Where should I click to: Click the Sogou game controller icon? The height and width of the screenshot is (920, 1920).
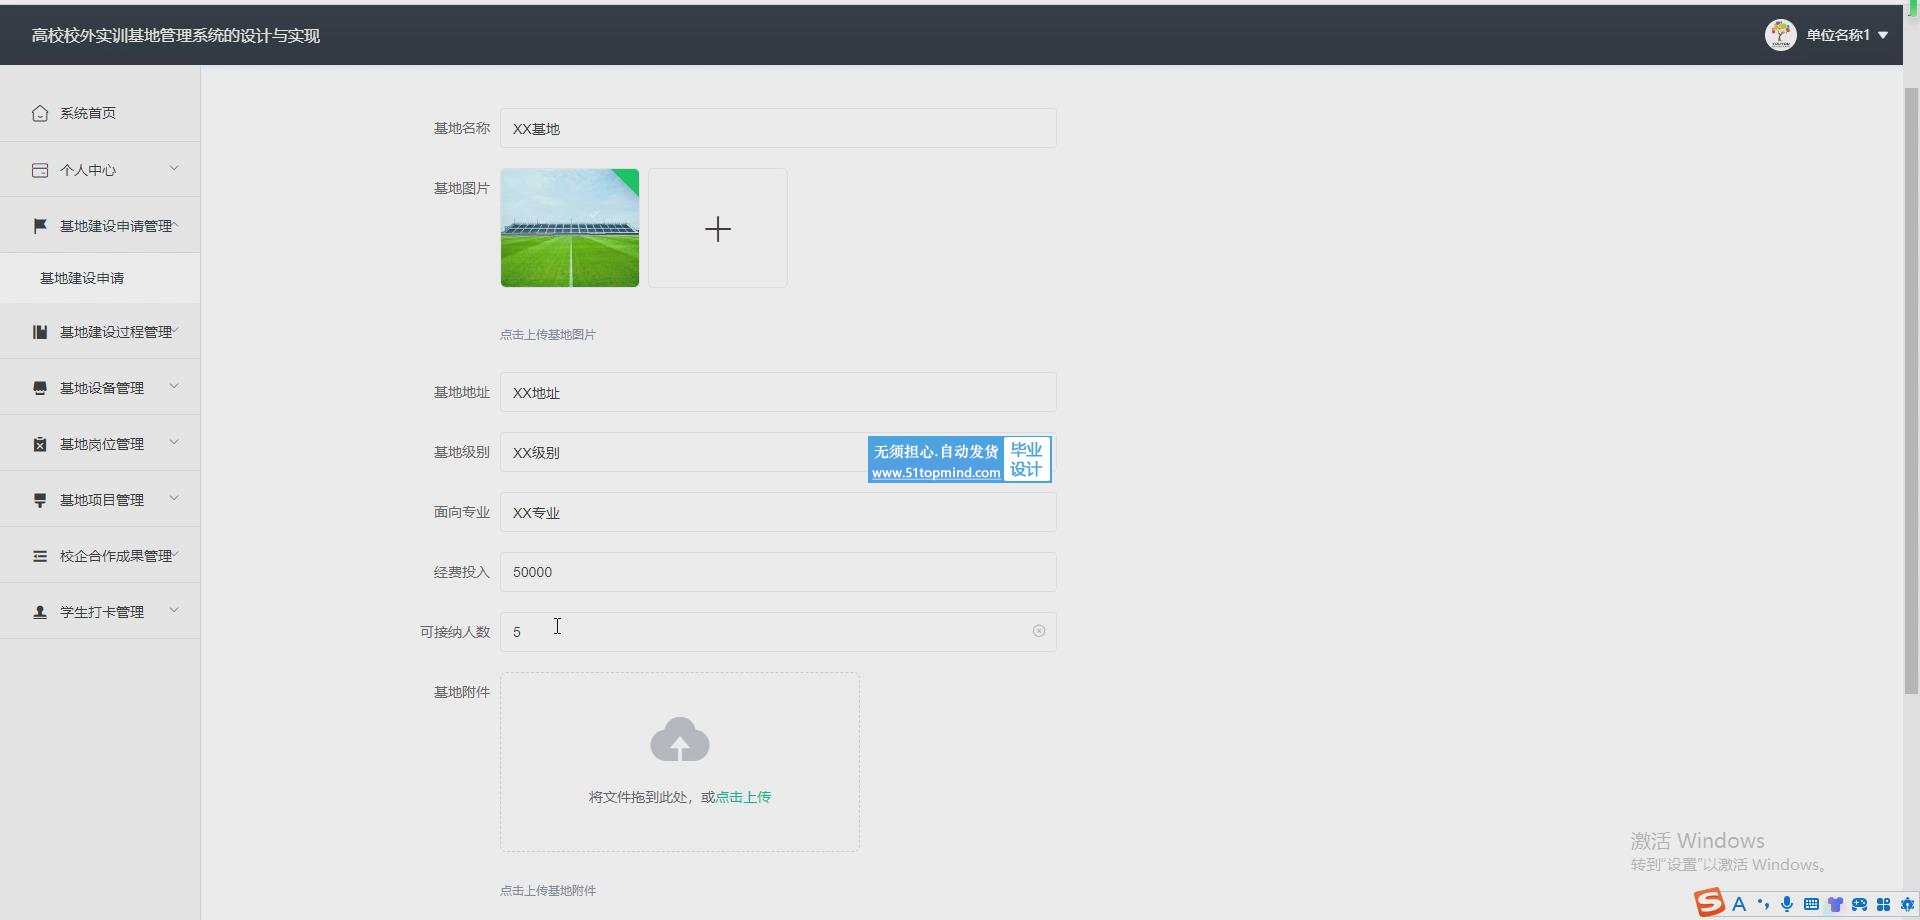coord(1859,904)
